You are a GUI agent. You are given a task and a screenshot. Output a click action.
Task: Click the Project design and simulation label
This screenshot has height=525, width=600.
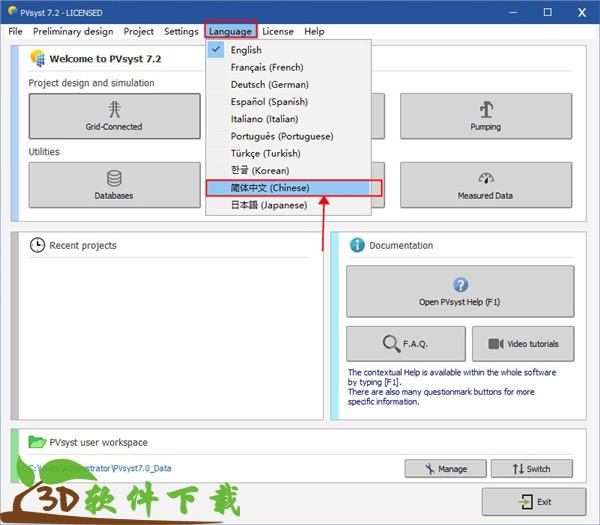91,83
